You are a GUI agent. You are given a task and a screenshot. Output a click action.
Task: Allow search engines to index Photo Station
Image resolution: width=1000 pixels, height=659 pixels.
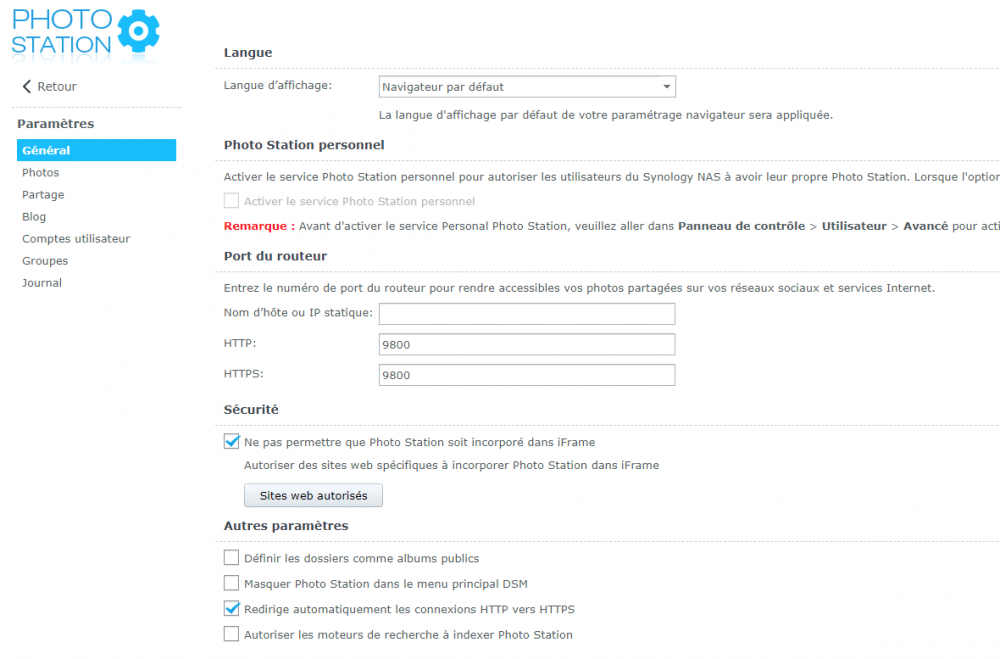point(232,634)
